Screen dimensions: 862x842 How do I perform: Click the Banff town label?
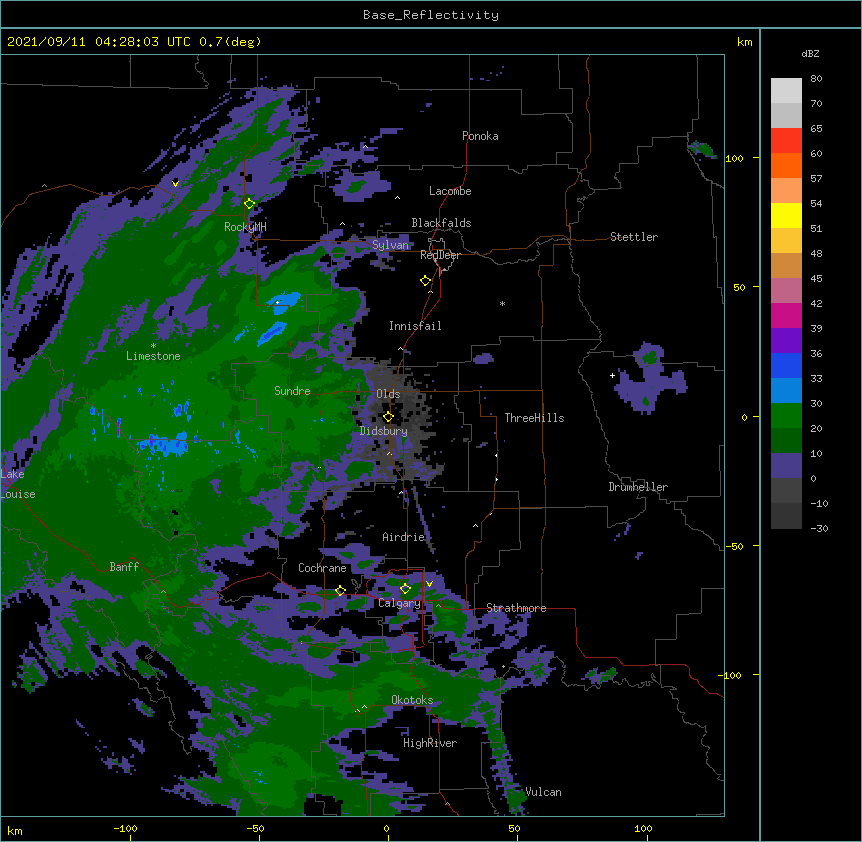(124, 567)
